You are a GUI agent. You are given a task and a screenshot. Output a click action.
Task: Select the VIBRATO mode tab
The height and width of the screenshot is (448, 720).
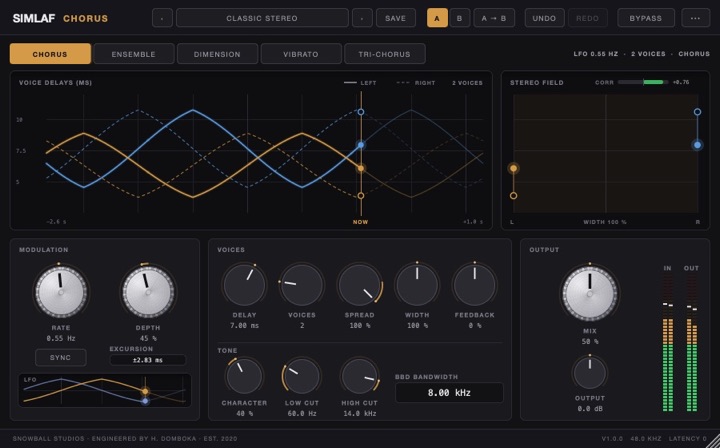(301, 54)
